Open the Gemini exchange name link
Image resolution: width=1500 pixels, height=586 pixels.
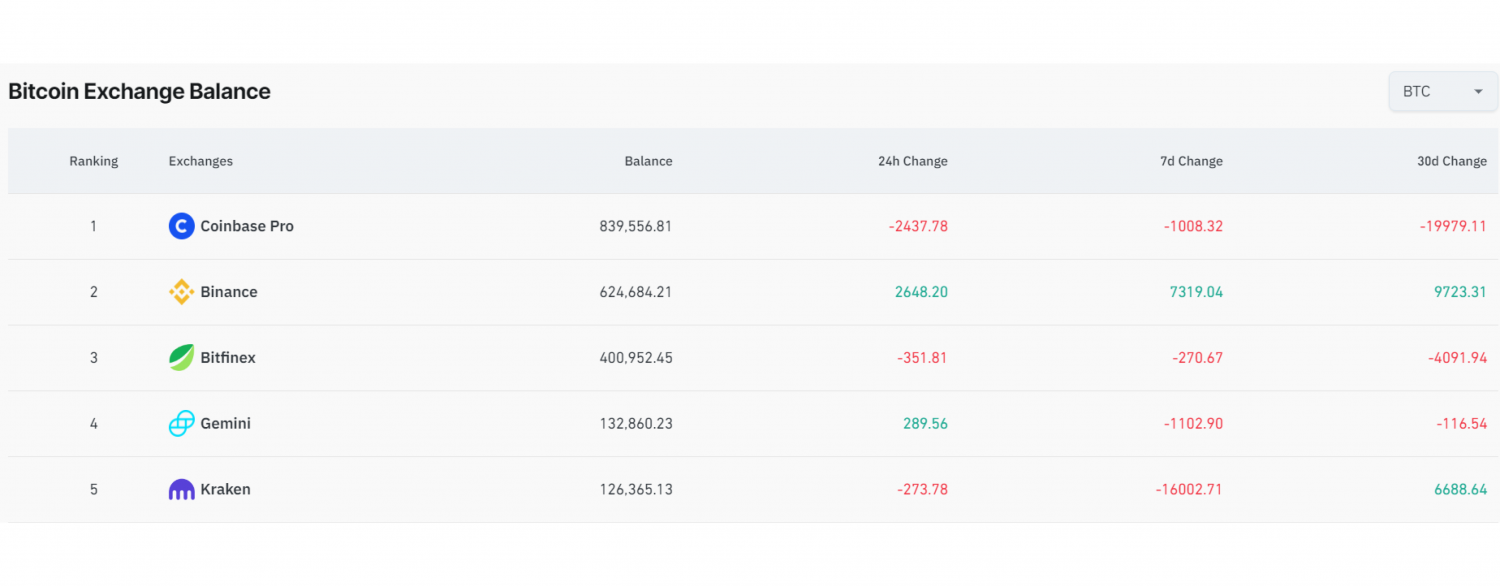pyautogui.click(x=226, y=424)
